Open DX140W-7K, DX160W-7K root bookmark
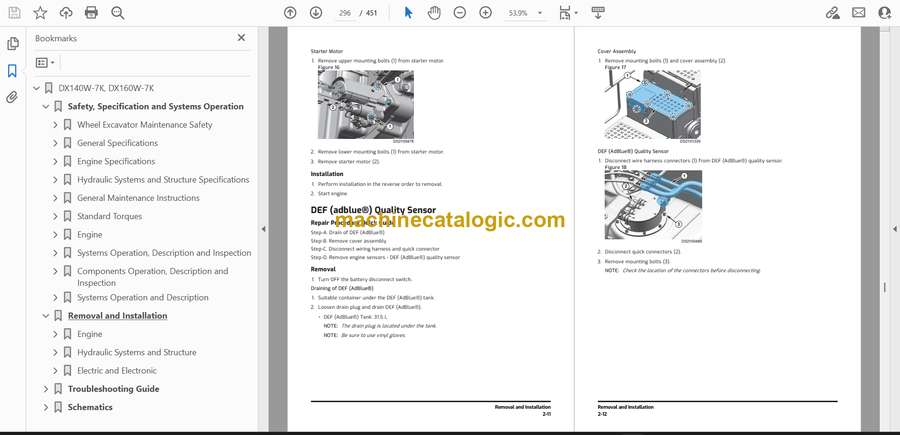 tap(106, 88)
